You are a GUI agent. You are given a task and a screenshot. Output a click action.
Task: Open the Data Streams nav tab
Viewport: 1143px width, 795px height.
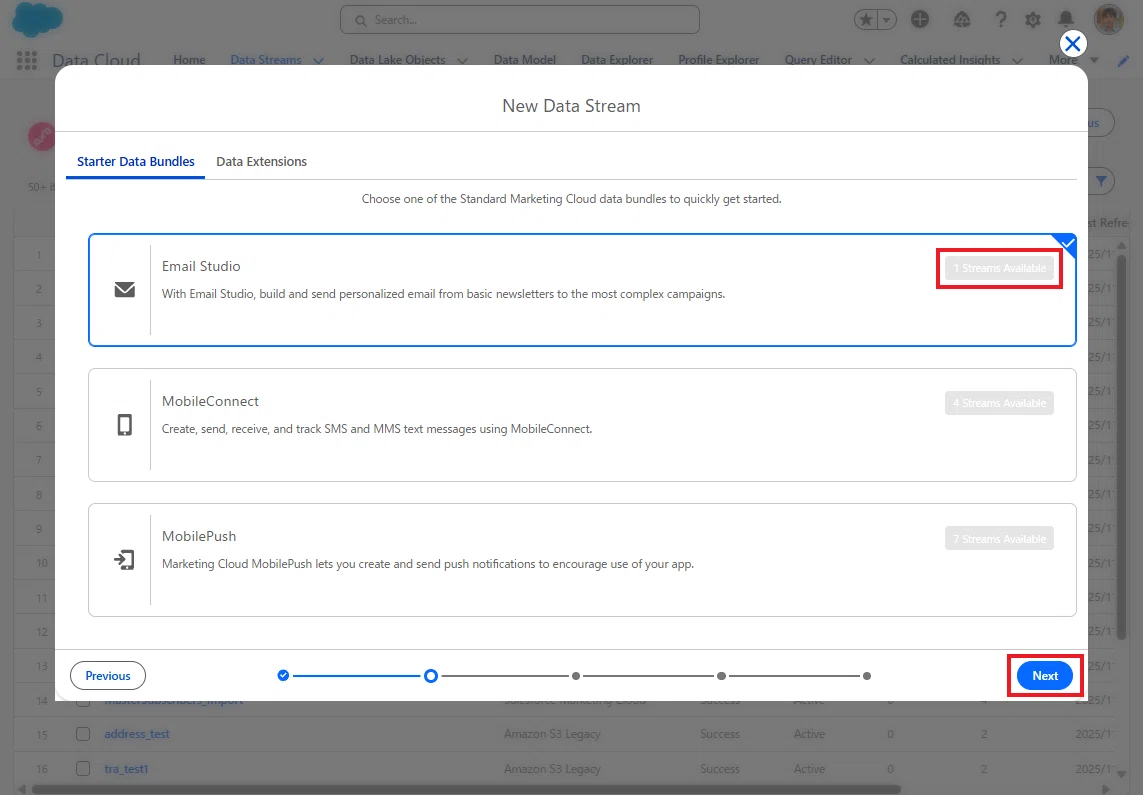tap(265, 60)
